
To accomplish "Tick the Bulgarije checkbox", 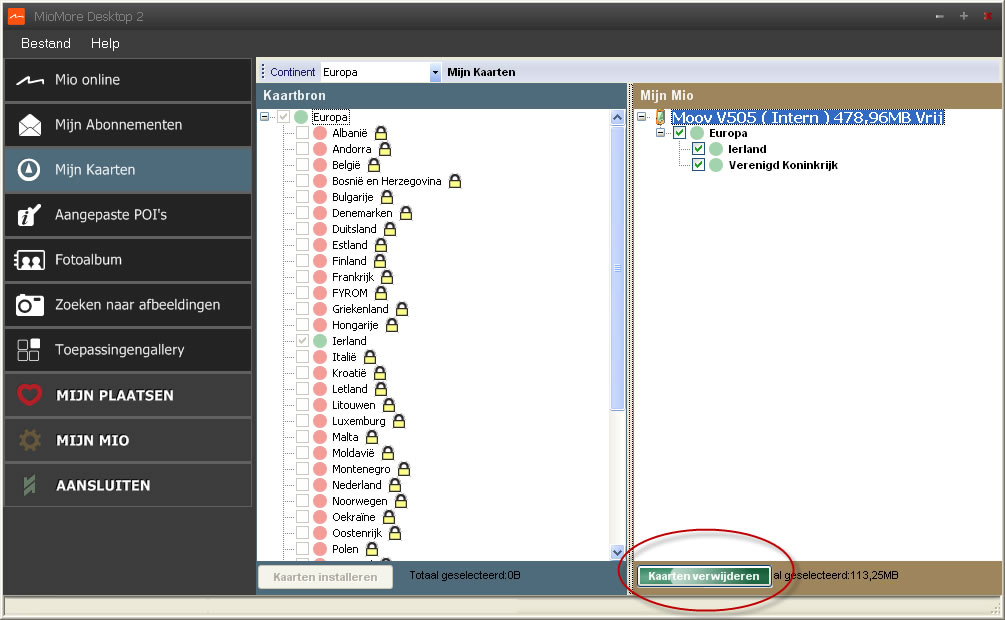I will point(303,197).
